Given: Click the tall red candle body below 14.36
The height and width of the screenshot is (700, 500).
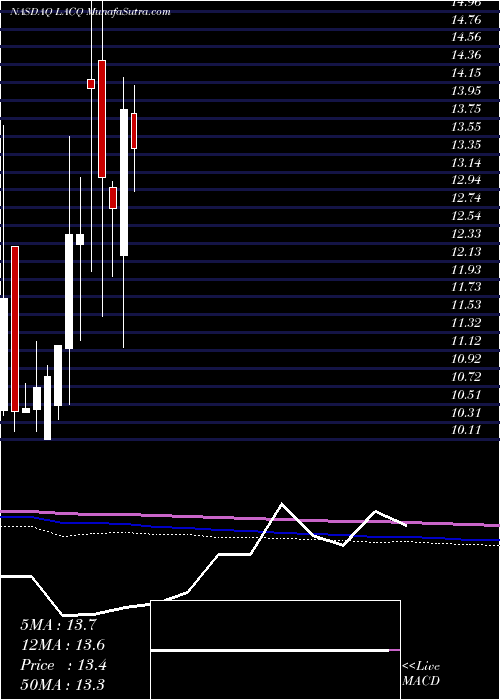Looking at the screenshot, I should [102, 119].
